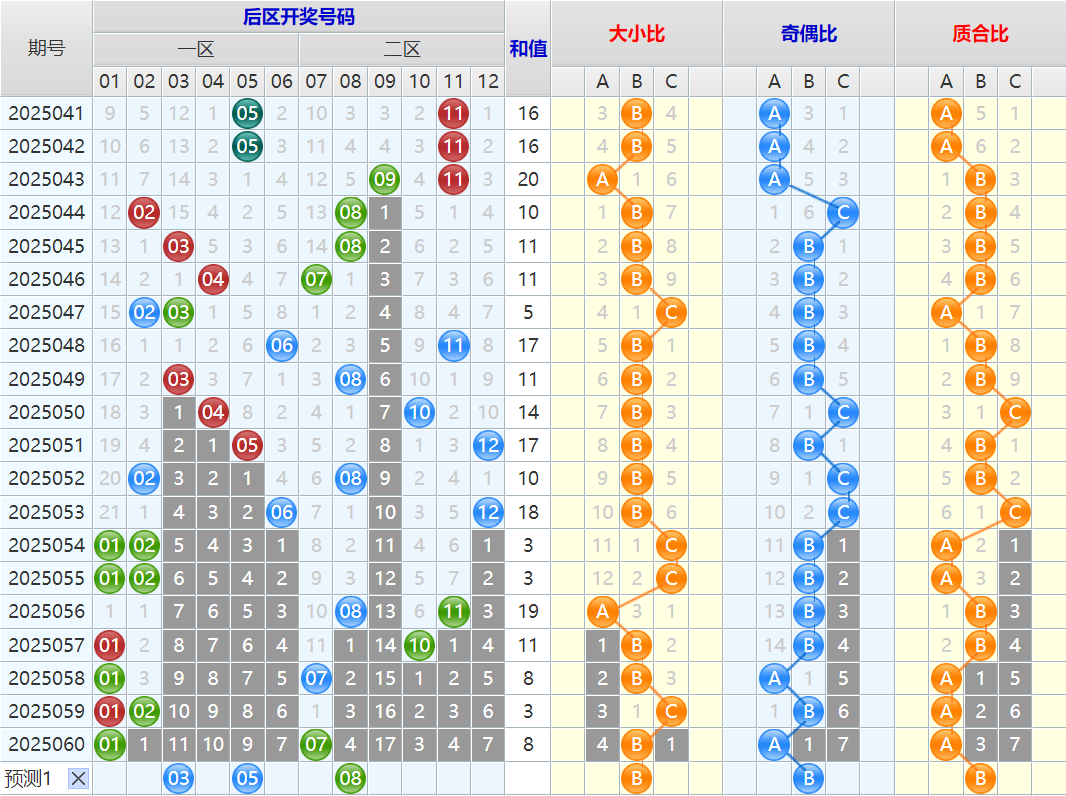Screen dimensions: 1066x796
Task: Click number column header 06
Action: [281, 82]
